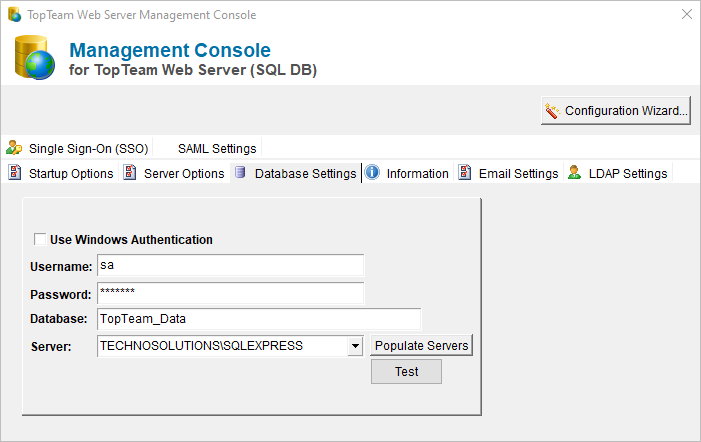Screen dimensions: 701x442
Task: Click the database globe logo in header
Action: (x=34, y=58)
